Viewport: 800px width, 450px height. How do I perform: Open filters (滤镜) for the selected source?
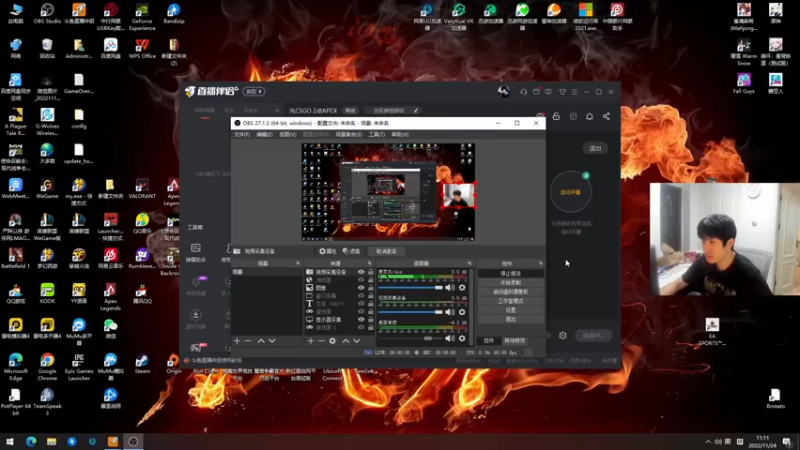tap(351, 251)
